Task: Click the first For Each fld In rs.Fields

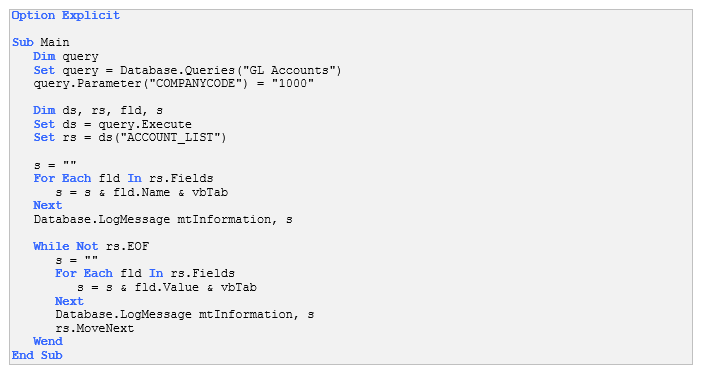Action: coord(123,178)
